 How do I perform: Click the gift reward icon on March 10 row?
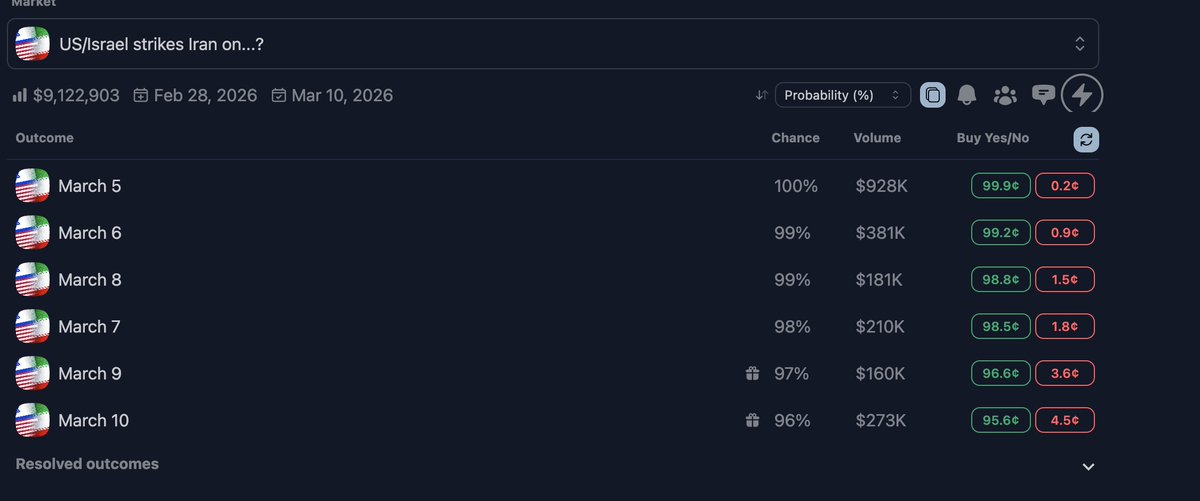point(752,421)
